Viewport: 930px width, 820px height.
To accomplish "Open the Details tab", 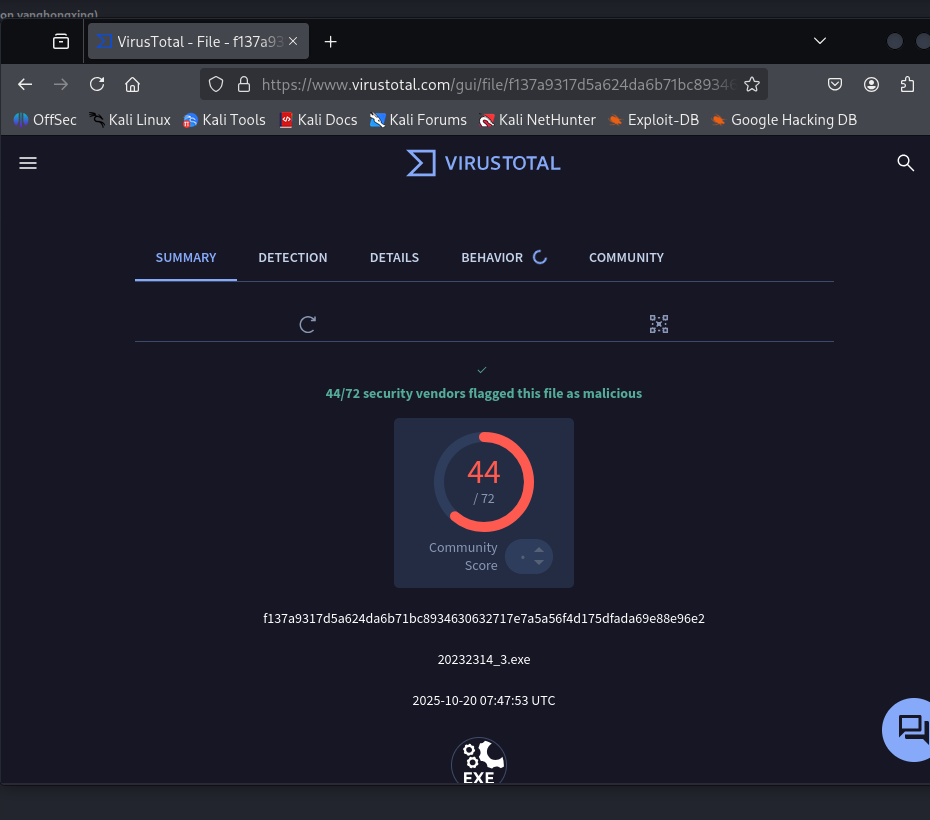I will tap(394, 258).
